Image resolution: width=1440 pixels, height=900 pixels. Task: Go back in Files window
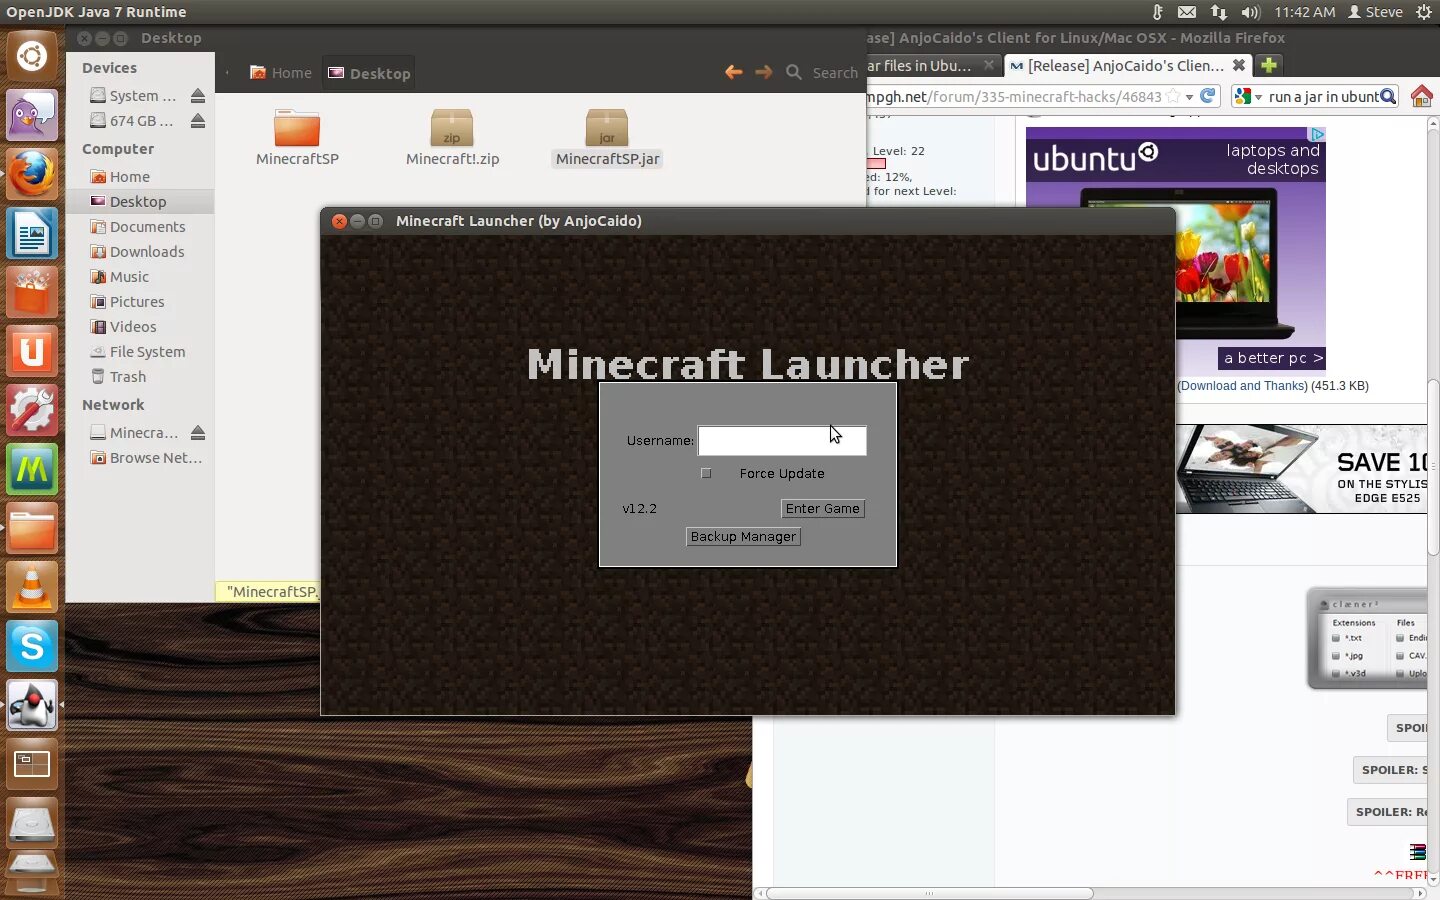[733, 72]
